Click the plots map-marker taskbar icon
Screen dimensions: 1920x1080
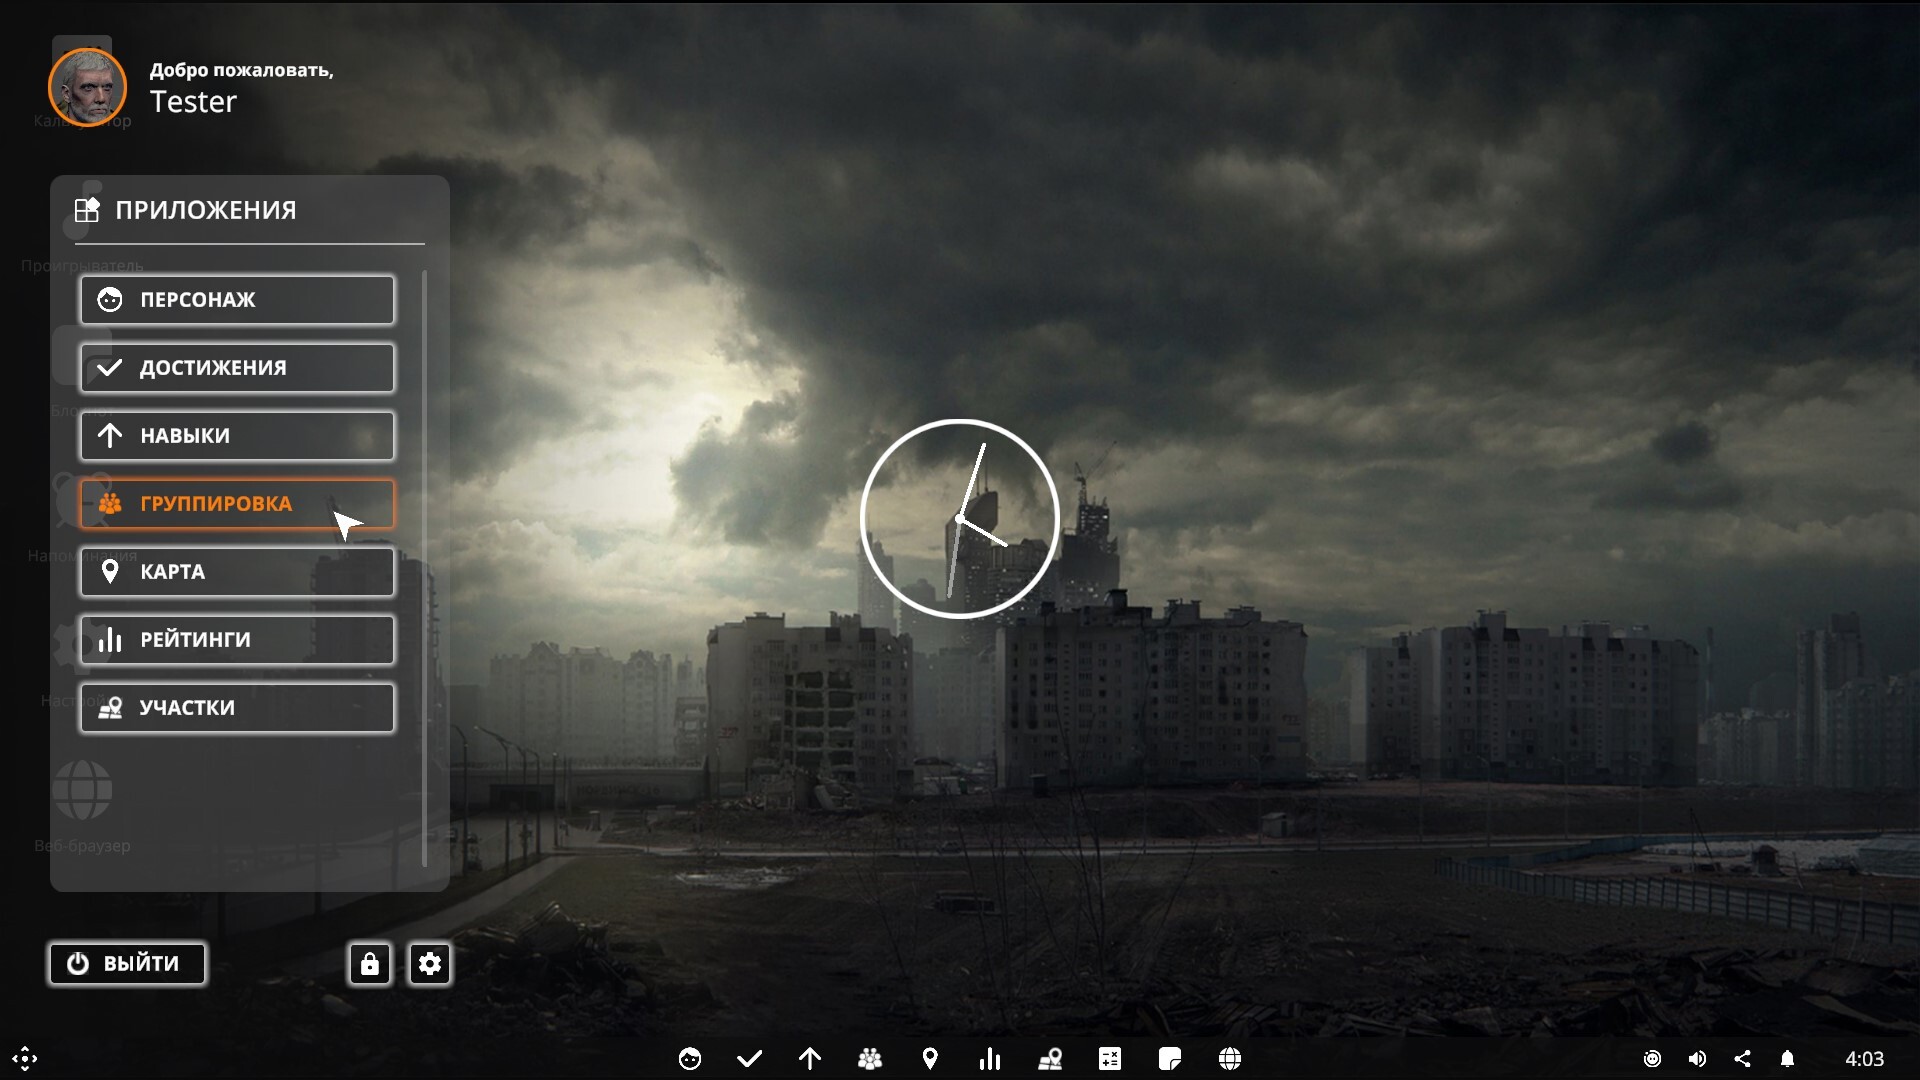pos(1050,1059)
